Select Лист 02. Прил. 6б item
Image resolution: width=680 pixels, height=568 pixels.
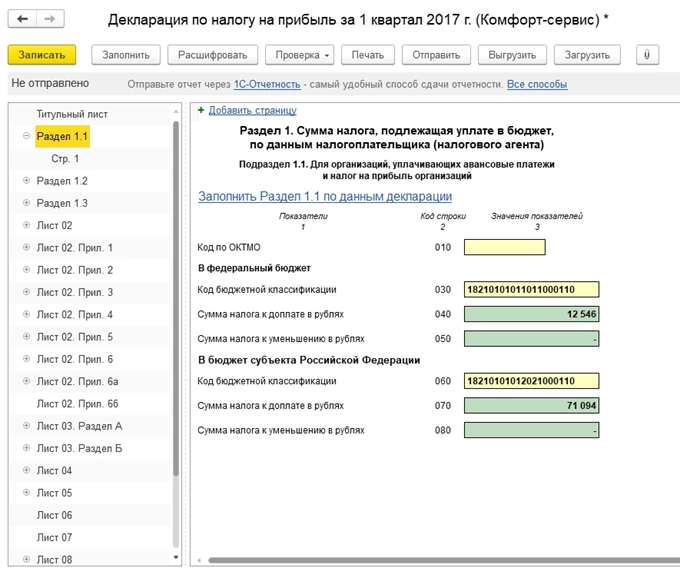(77, 404)
